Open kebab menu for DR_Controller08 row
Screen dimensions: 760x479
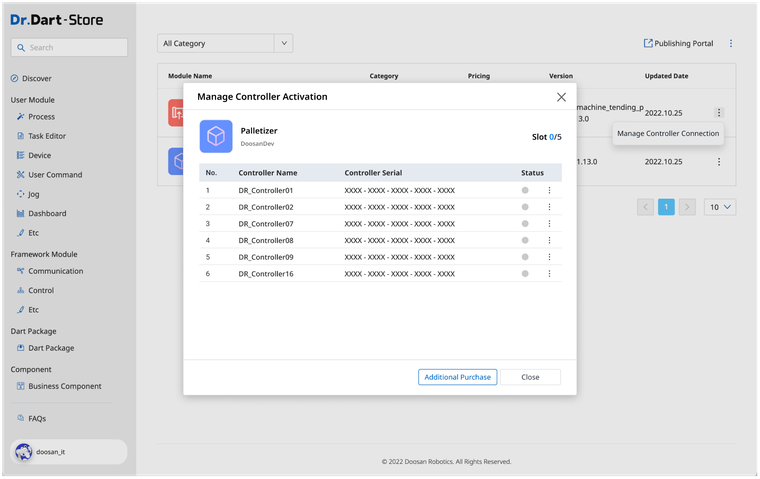coord(548,240)
